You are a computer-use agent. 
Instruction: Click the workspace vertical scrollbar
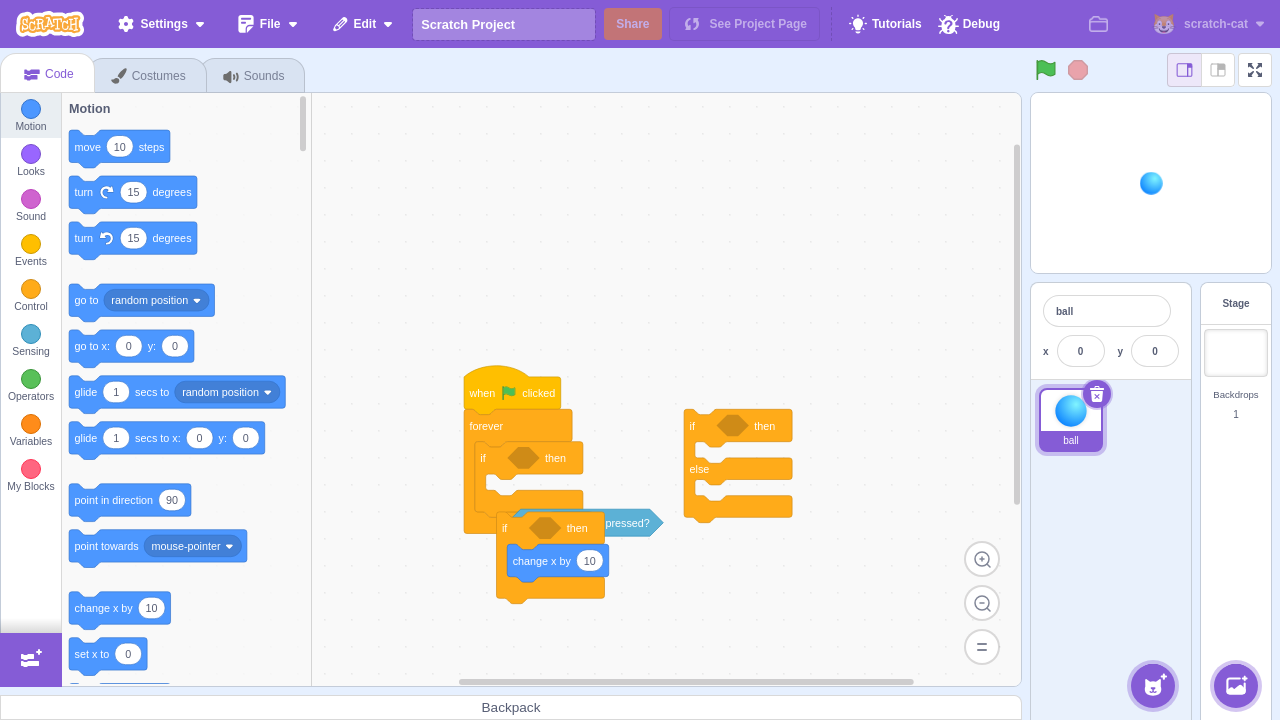point(1017,324)
